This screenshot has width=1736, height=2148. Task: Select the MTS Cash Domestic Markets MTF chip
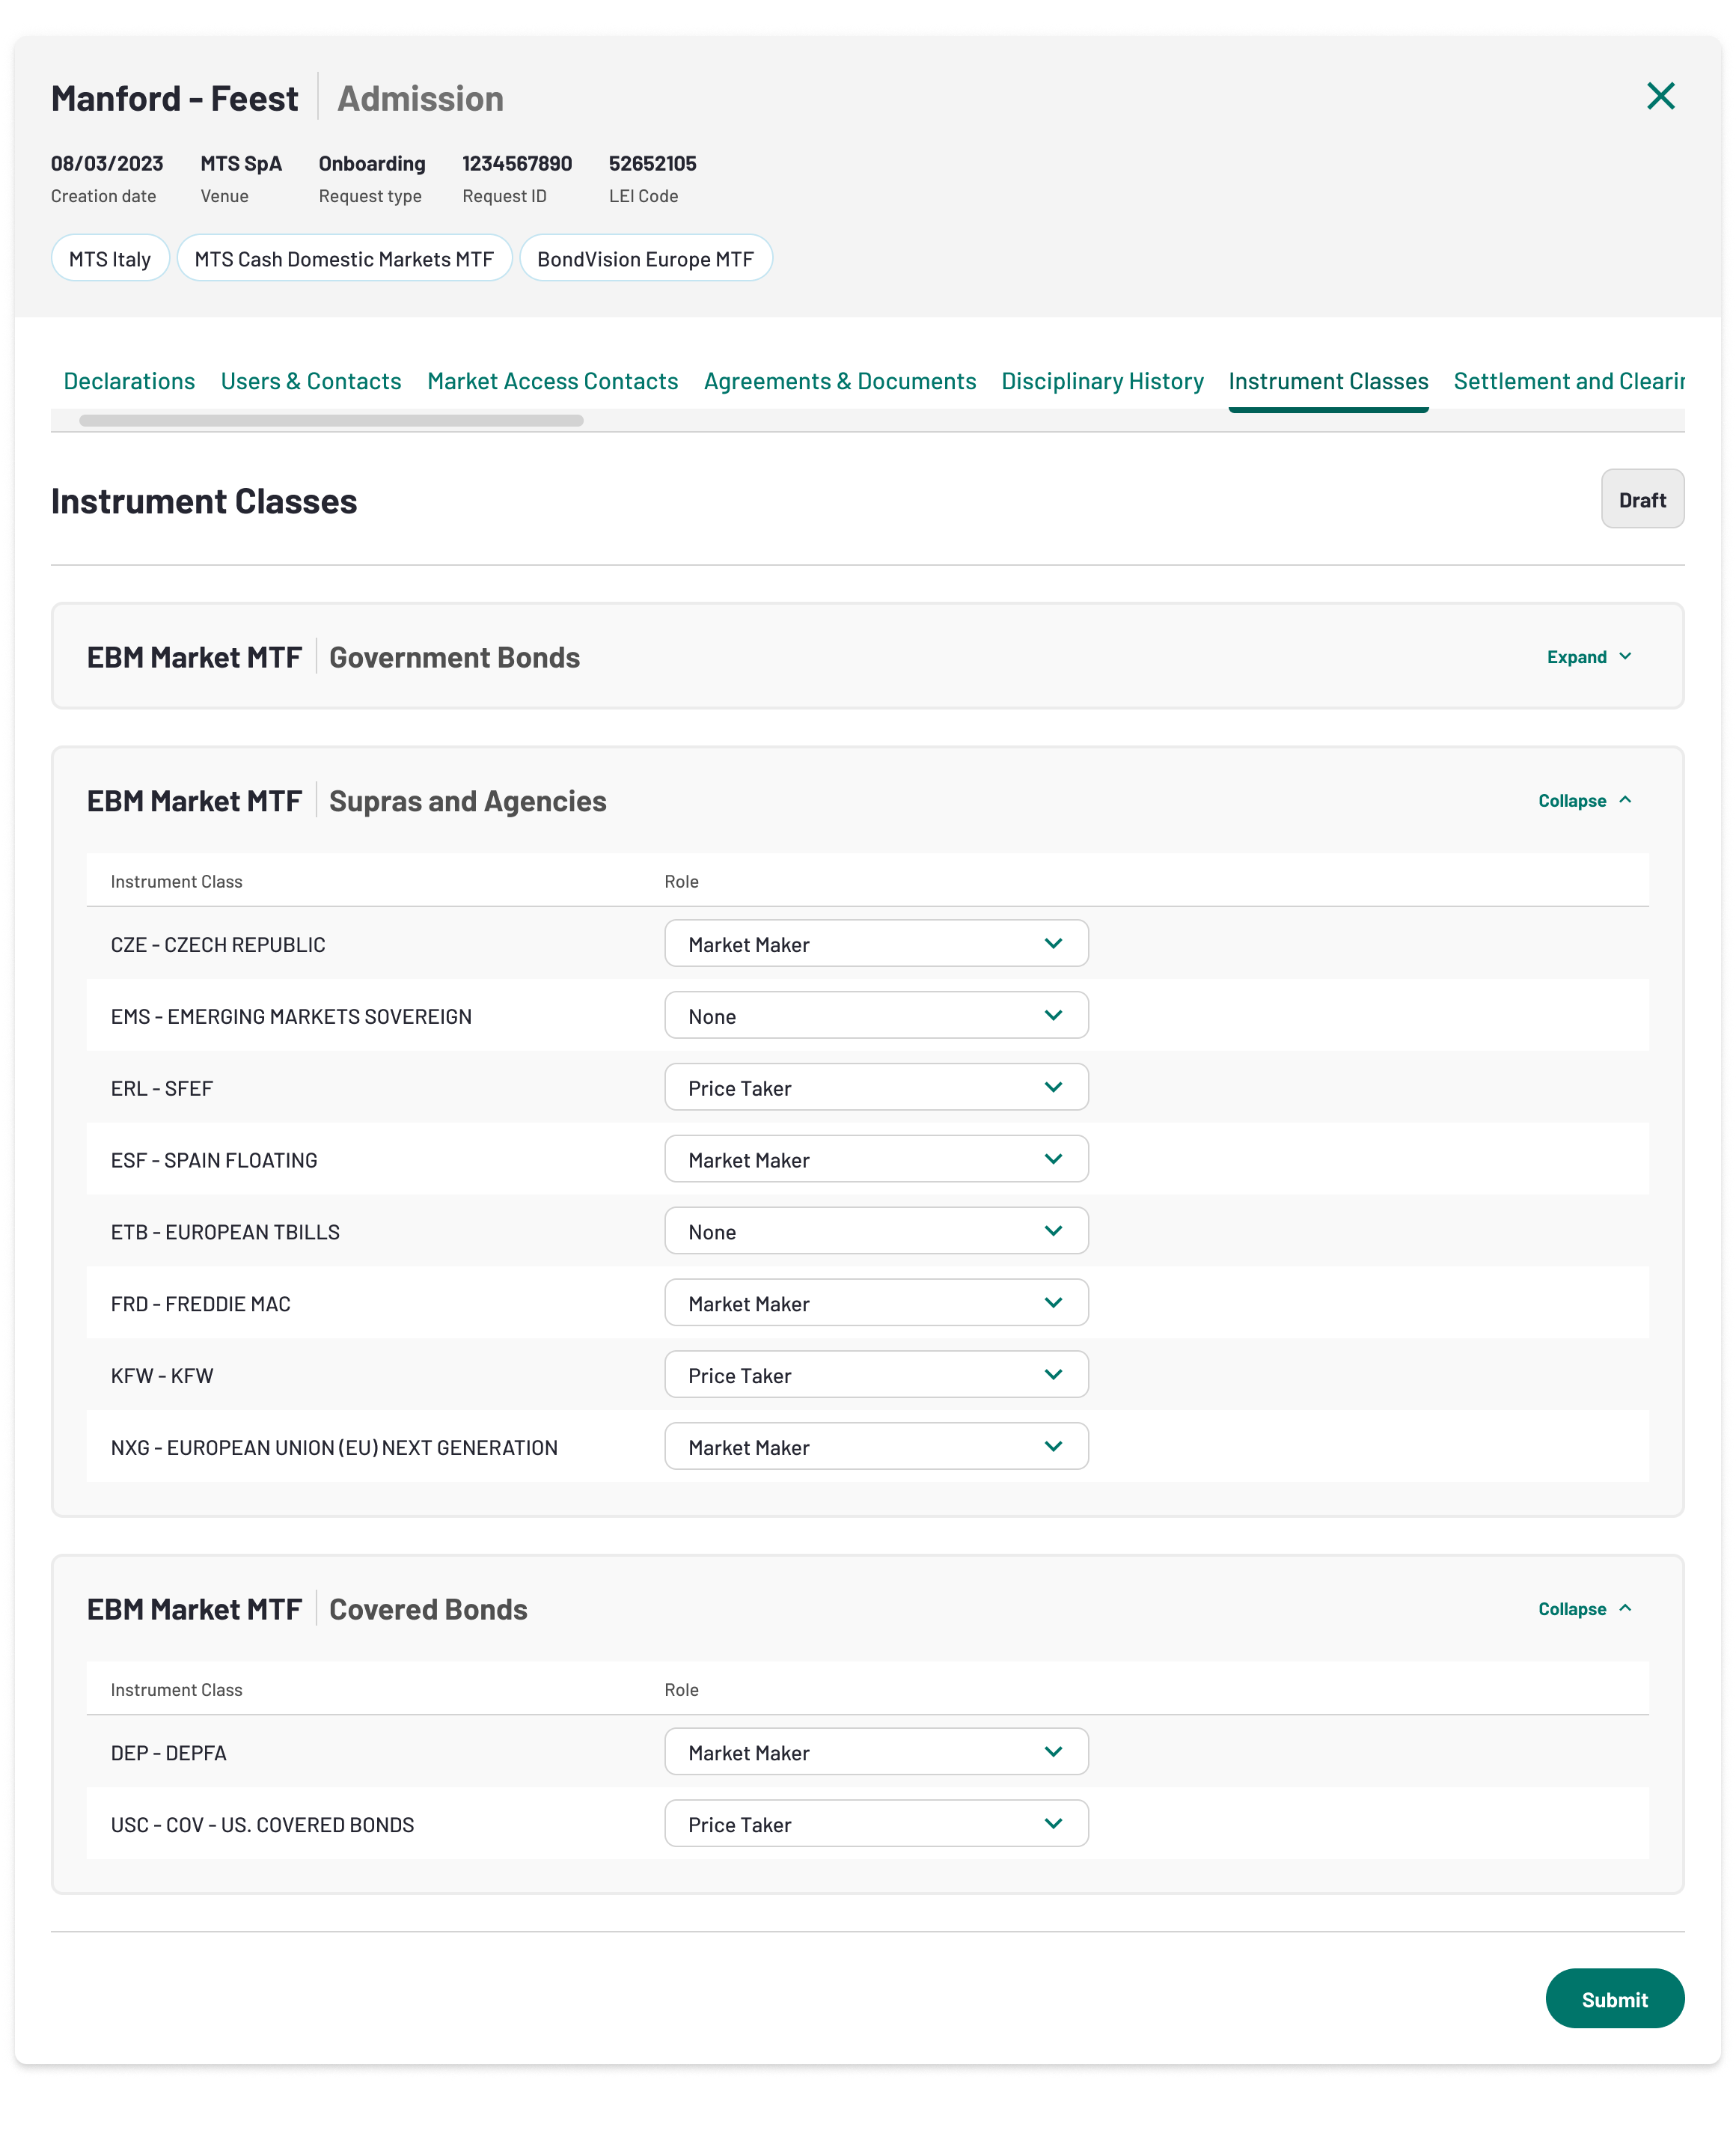(x=344, y=259)
